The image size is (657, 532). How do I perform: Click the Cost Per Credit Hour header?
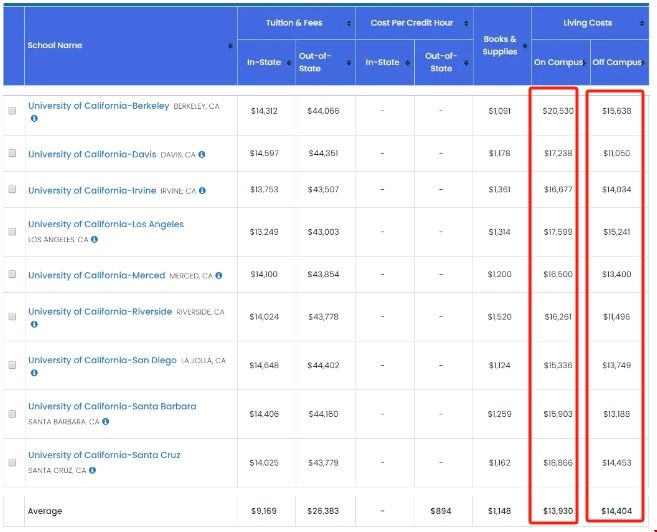click(x=412, y=23)
